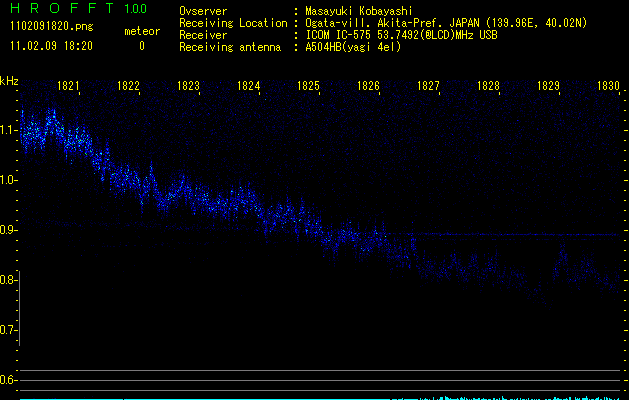Click the 1825 time marker
This screenshot has width=629, height=400.
pos(309,87)
